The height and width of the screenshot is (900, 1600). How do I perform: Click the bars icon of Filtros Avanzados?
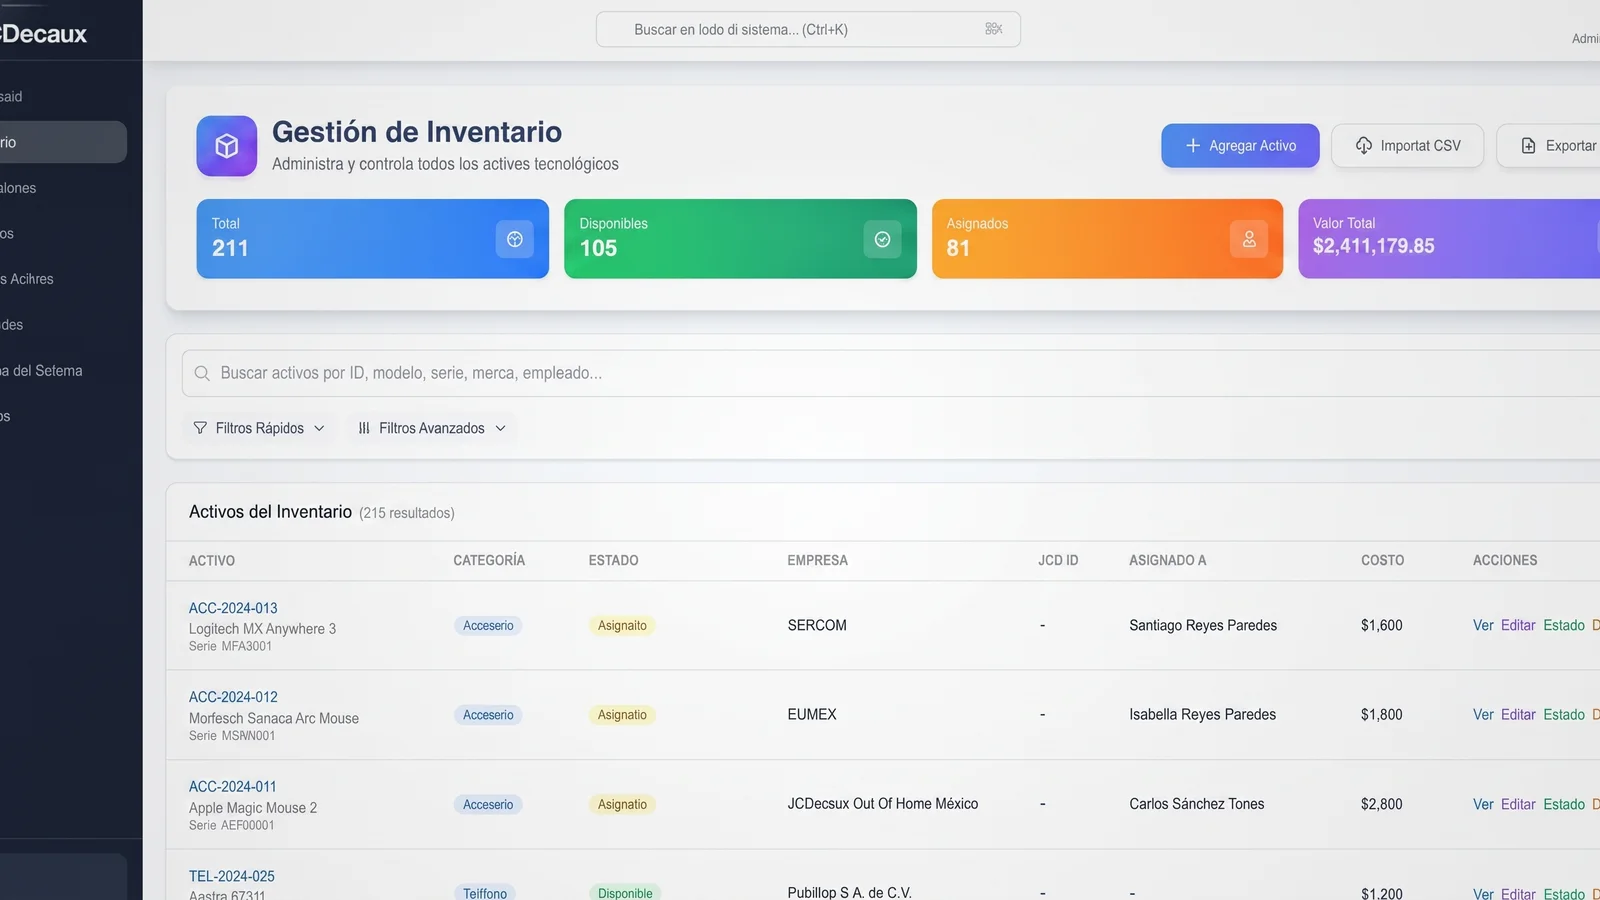[364, 428]
